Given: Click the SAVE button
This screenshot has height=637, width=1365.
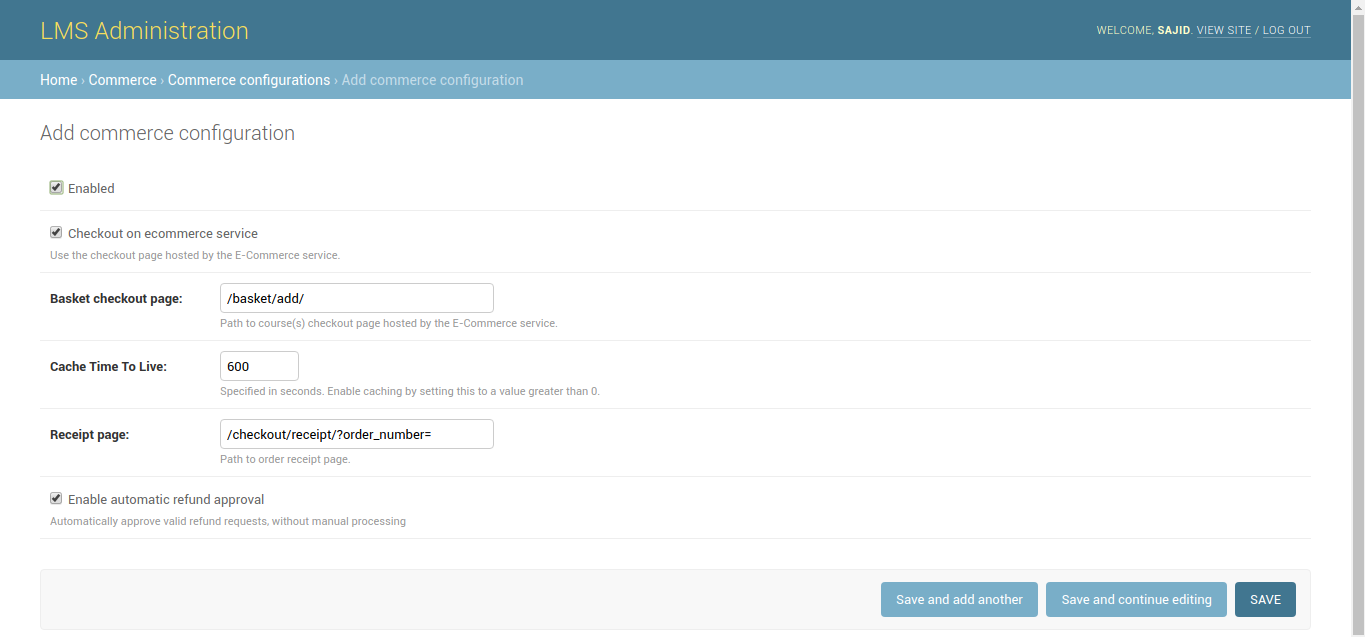Looking at the screenshot, I should coord(1264,599).
